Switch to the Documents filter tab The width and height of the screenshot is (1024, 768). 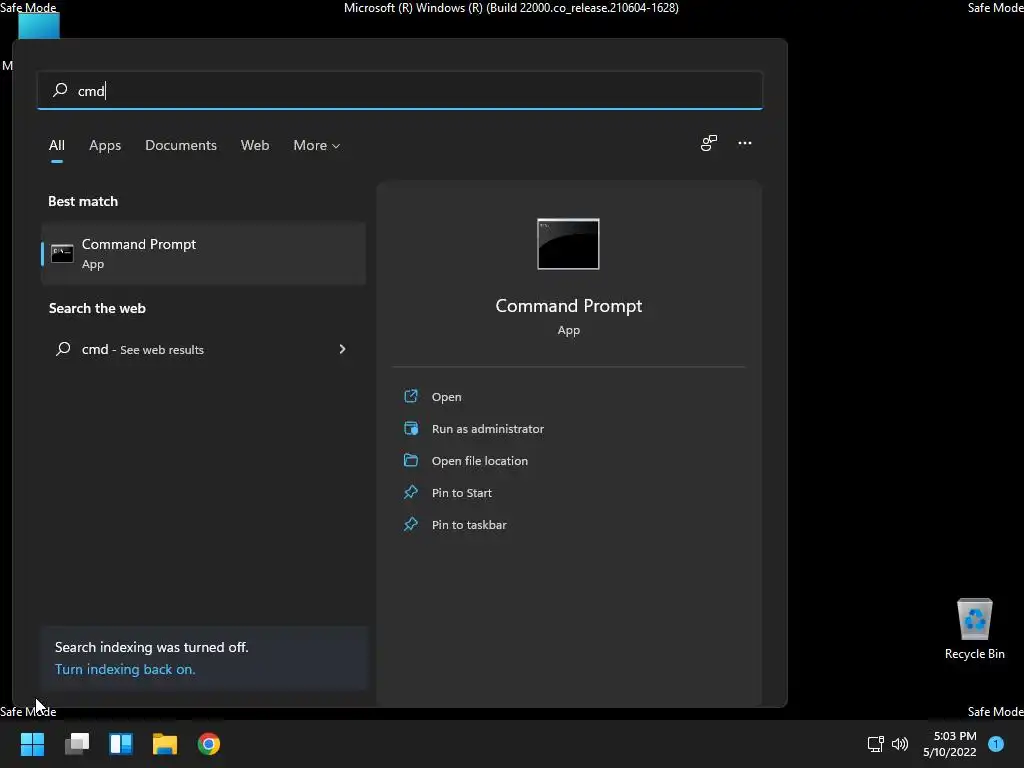coord(181,145)
